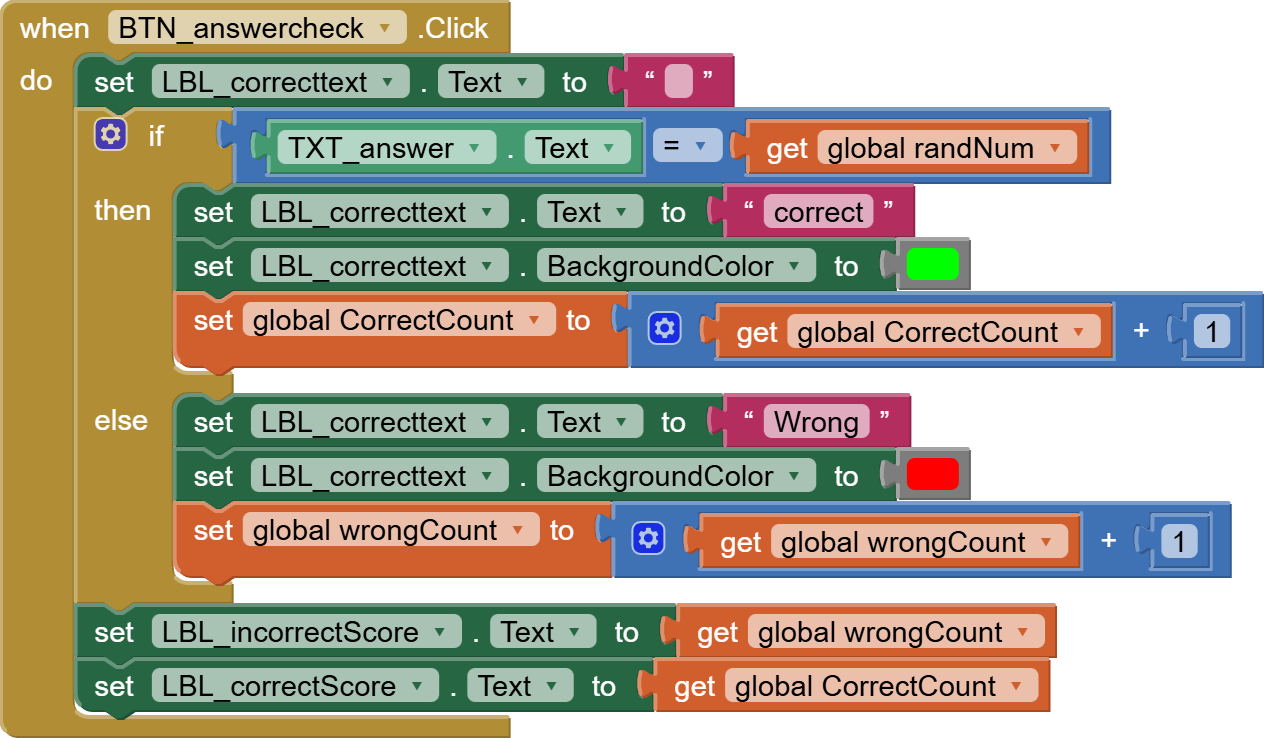Open the if block mutator gear
The image size is (1264, 738).
[111, 134]
